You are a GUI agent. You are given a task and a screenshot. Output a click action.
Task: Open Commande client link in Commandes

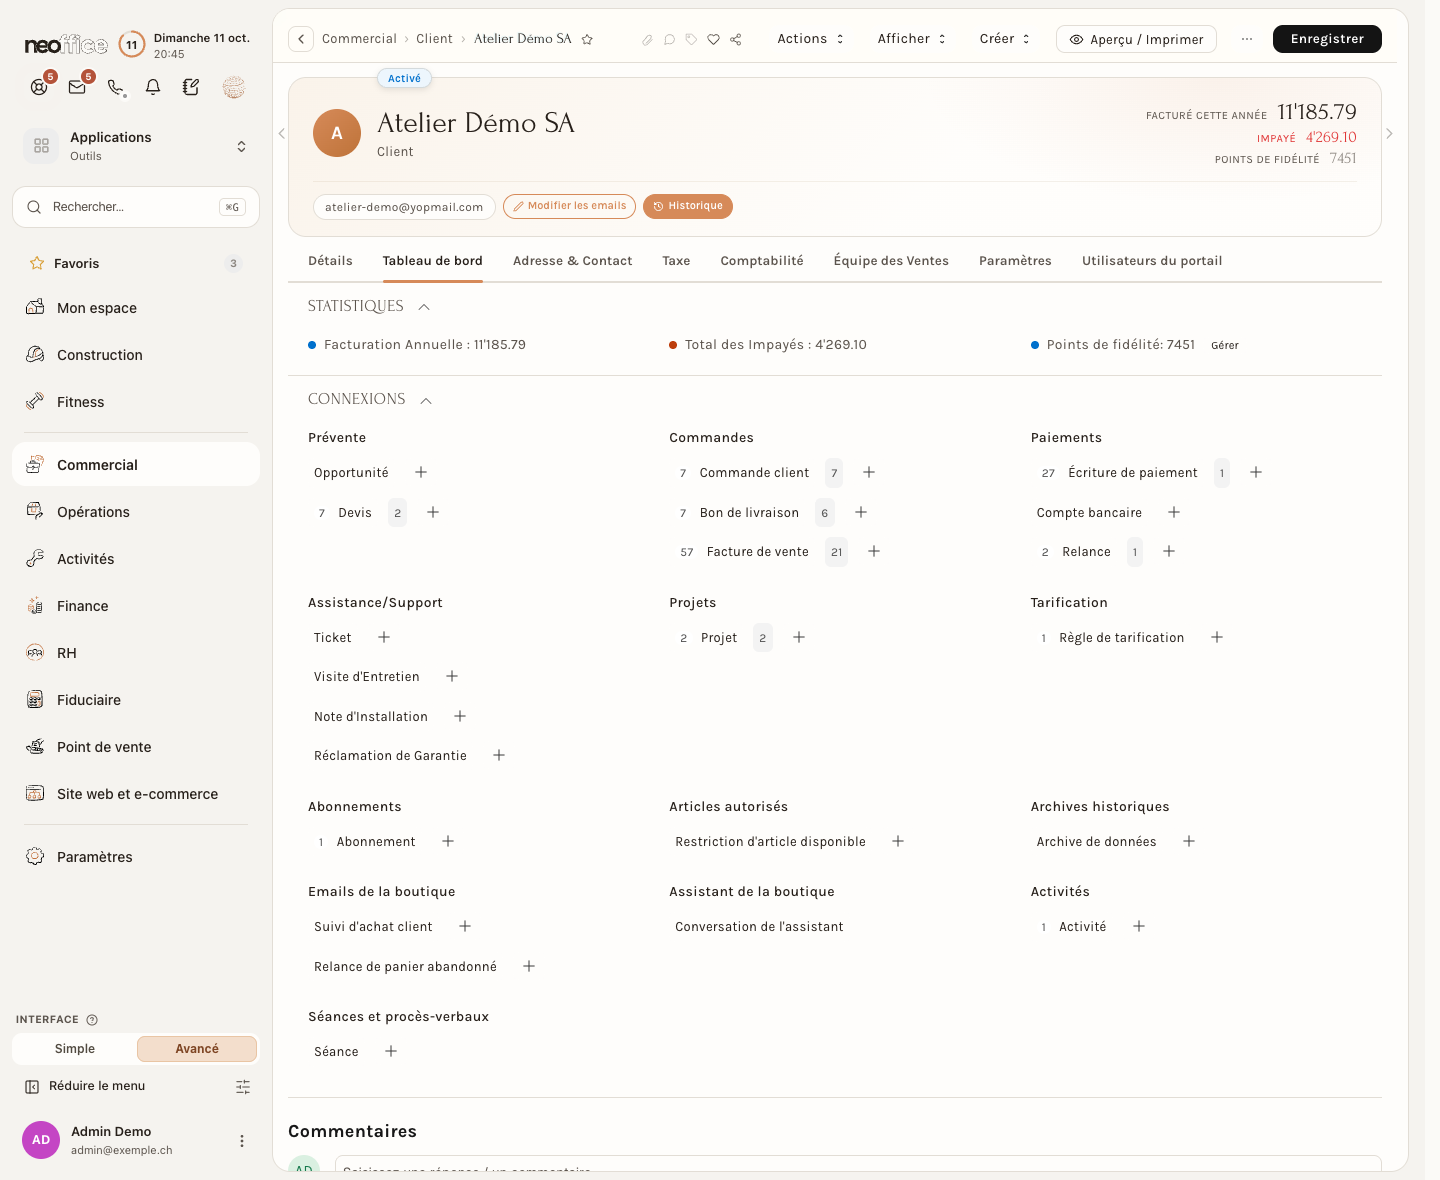pyautogui.click(x=754, y=473)
